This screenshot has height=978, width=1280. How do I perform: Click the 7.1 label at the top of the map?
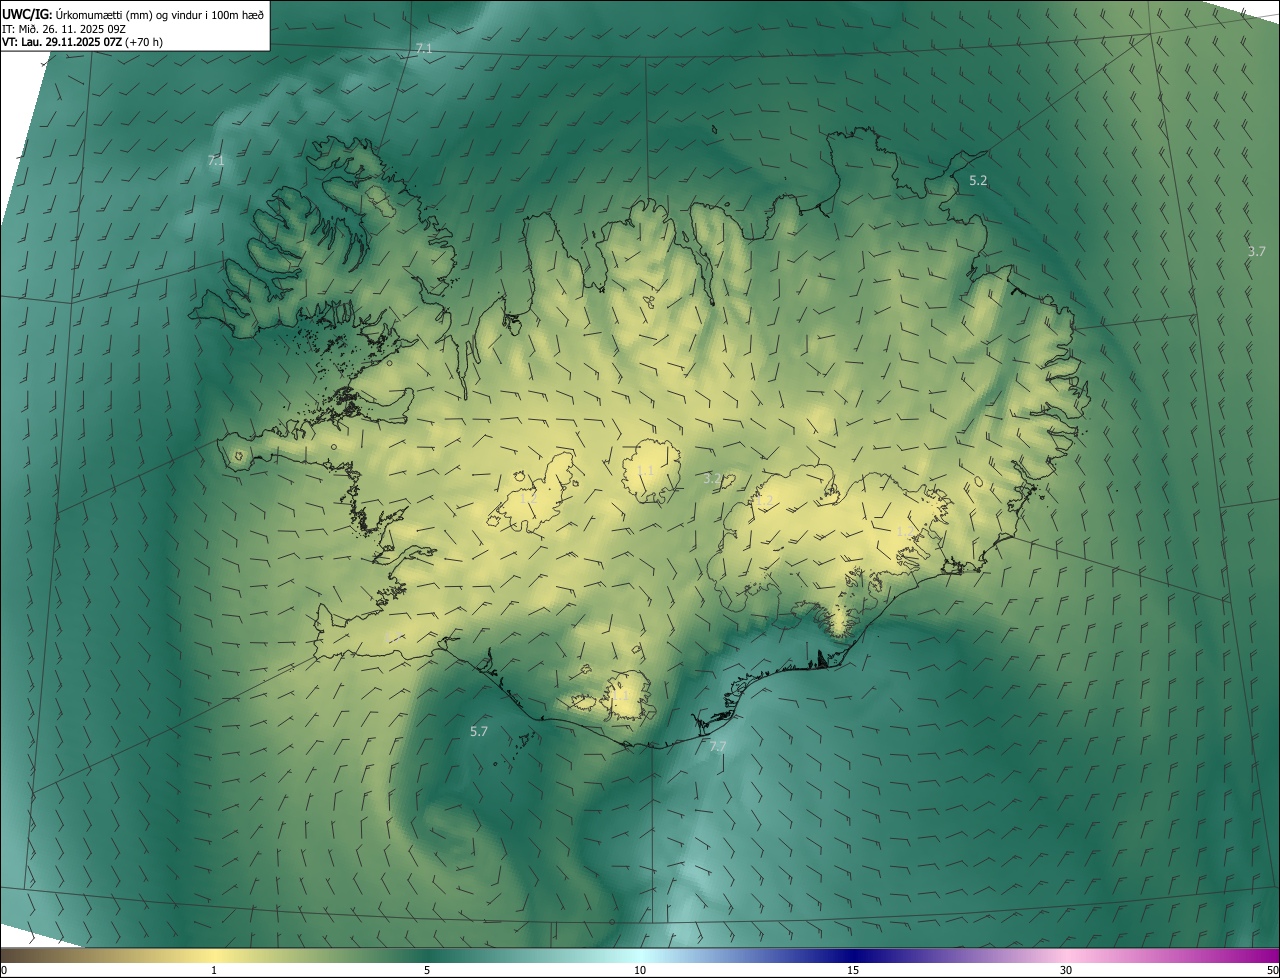point(424,48)
